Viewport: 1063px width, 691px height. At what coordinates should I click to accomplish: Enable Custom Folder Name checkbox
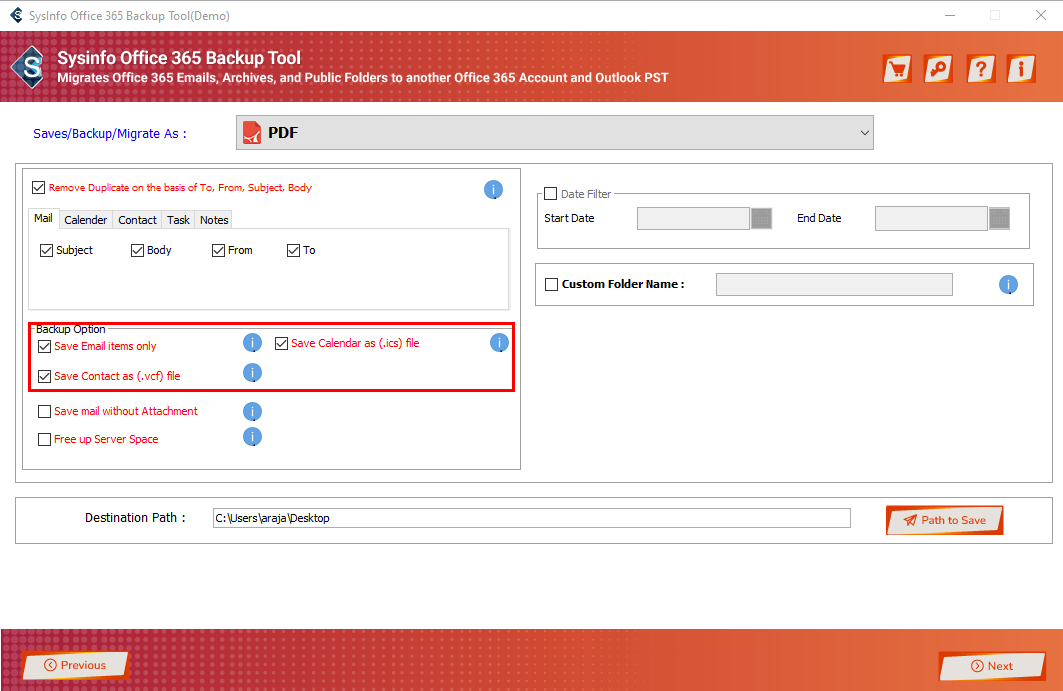click(x=552, y=284)
